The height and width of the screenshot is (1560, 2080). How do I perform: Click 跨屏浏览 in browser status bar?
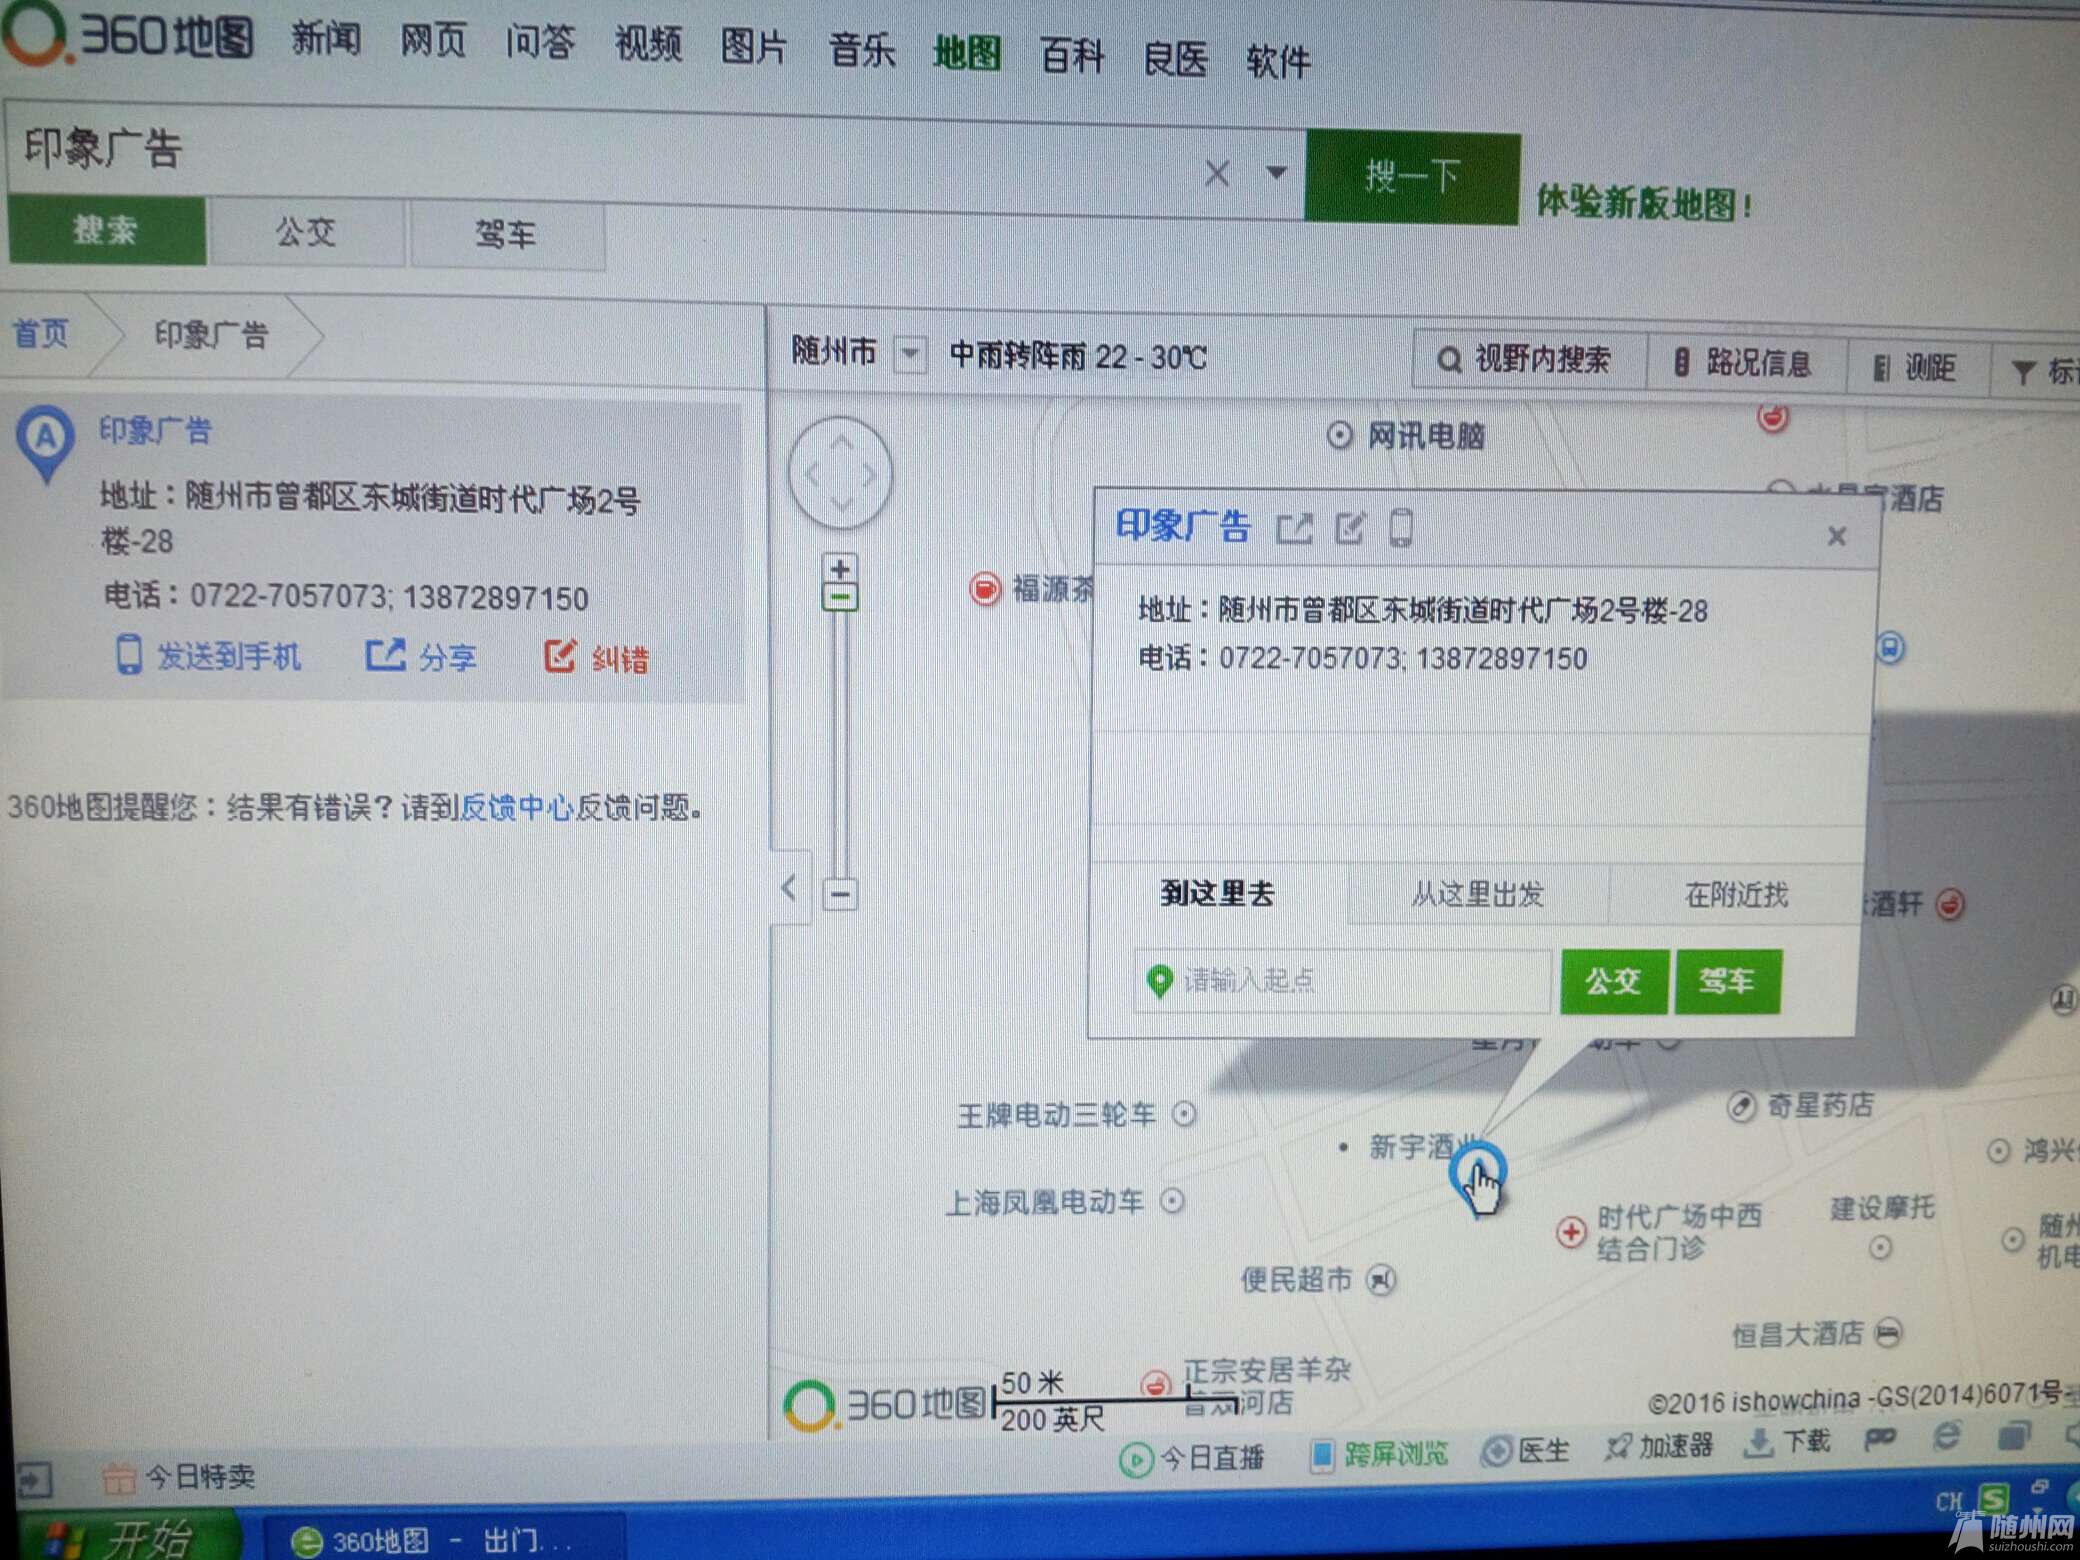click(1379, 1454)
